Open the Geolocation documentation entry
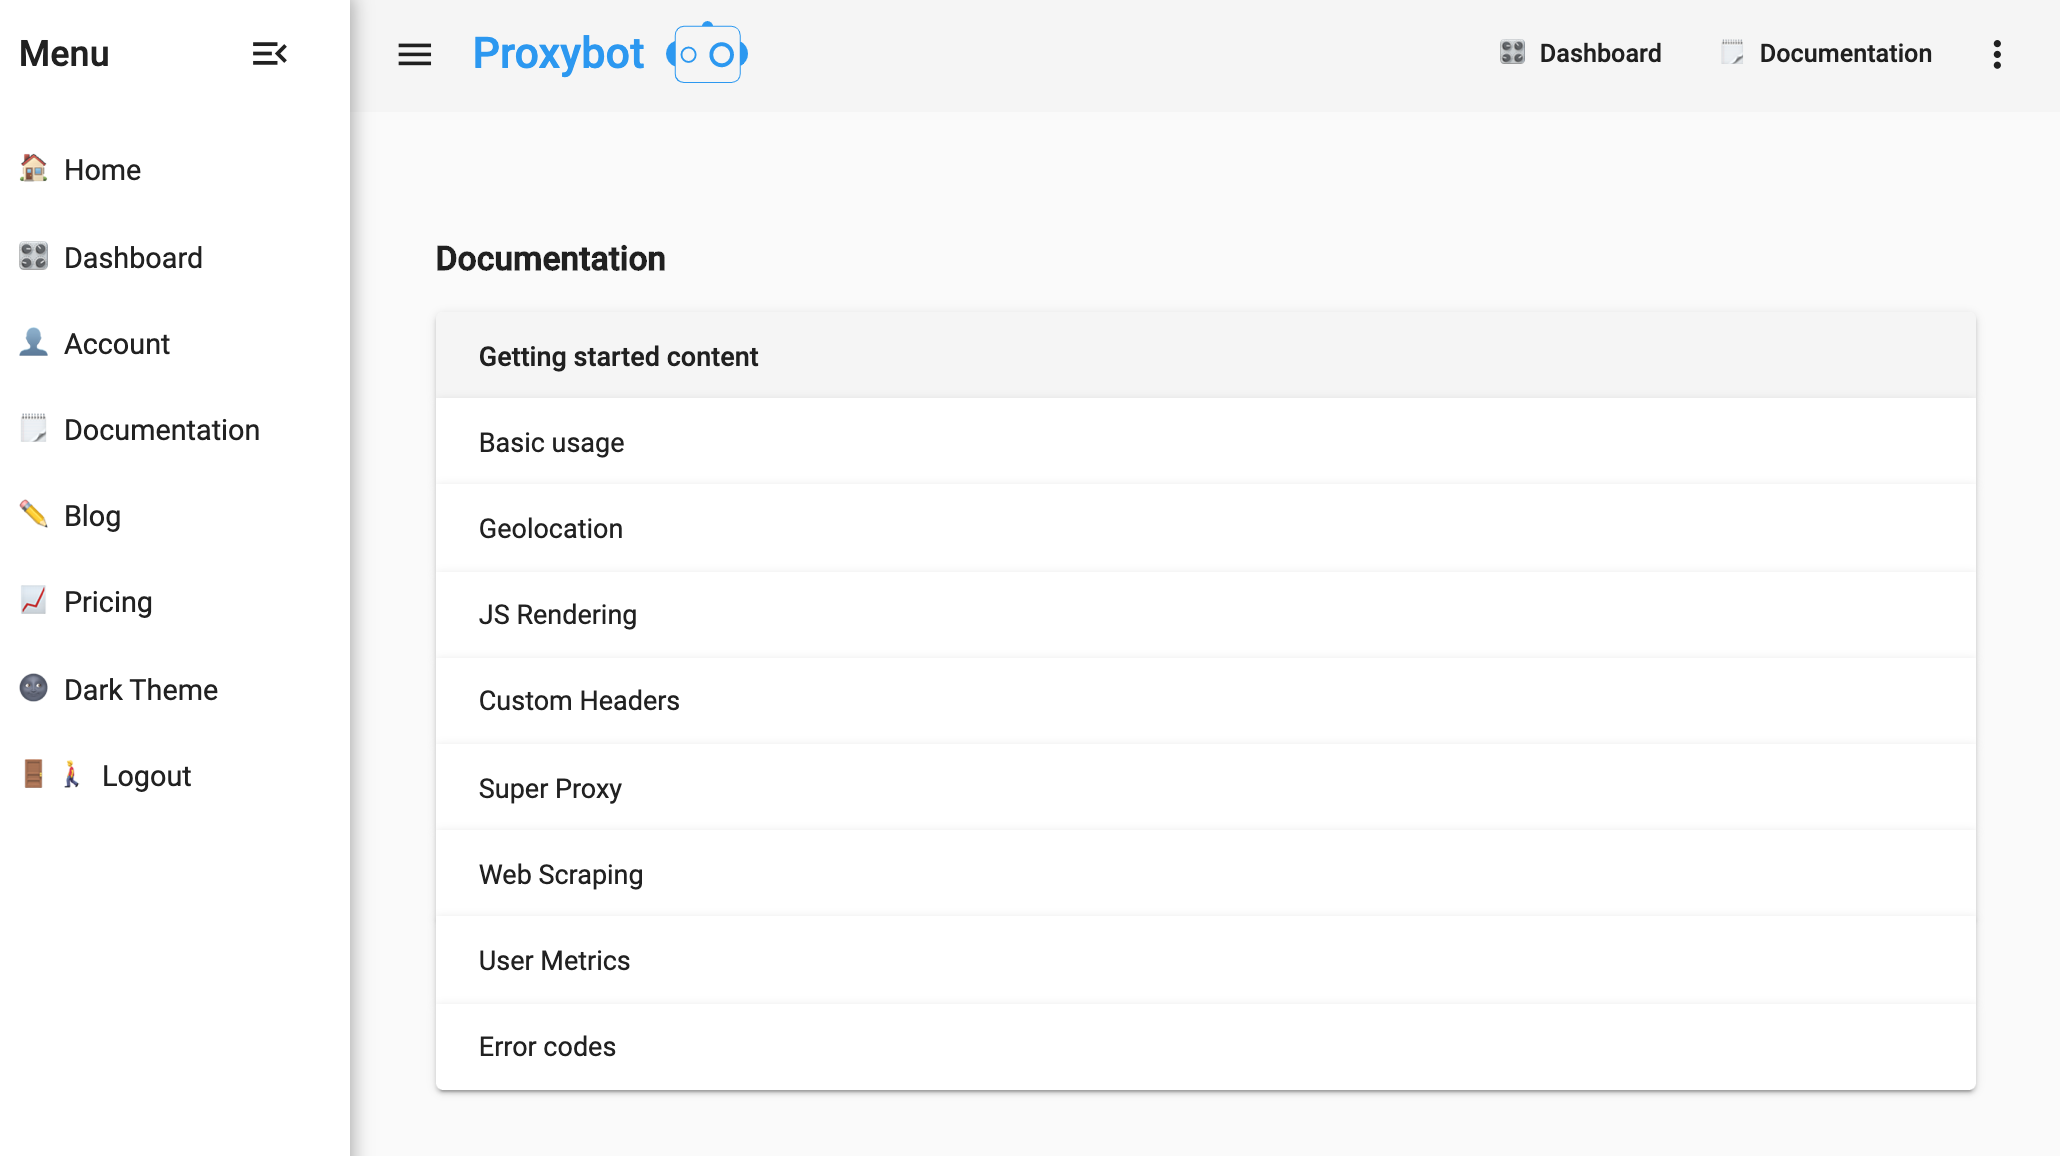This screenshot has width=2060, height=1156. pyautogui.click(x=1205, y=528)
